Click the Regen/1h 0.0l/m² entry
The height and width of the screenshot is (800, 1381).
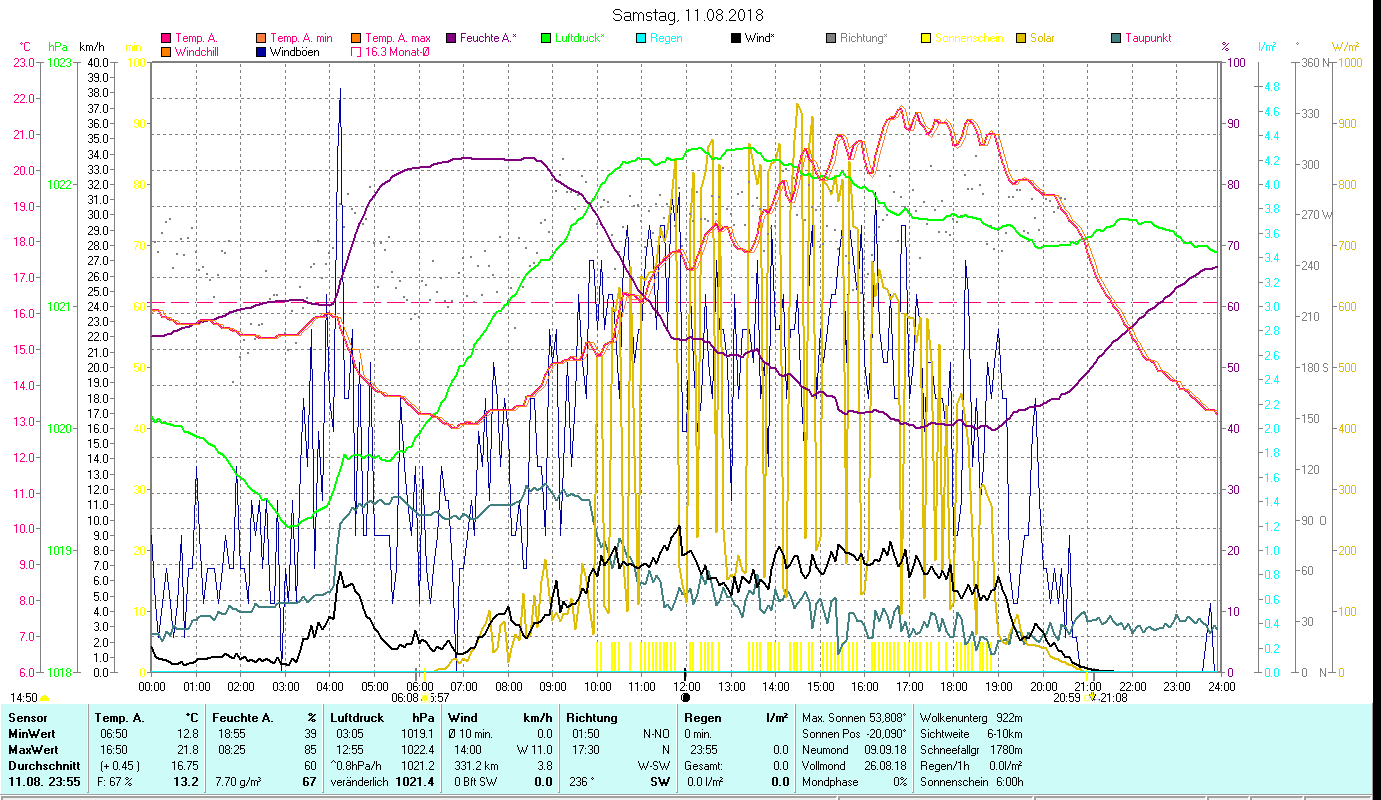(x=971, y=766)
